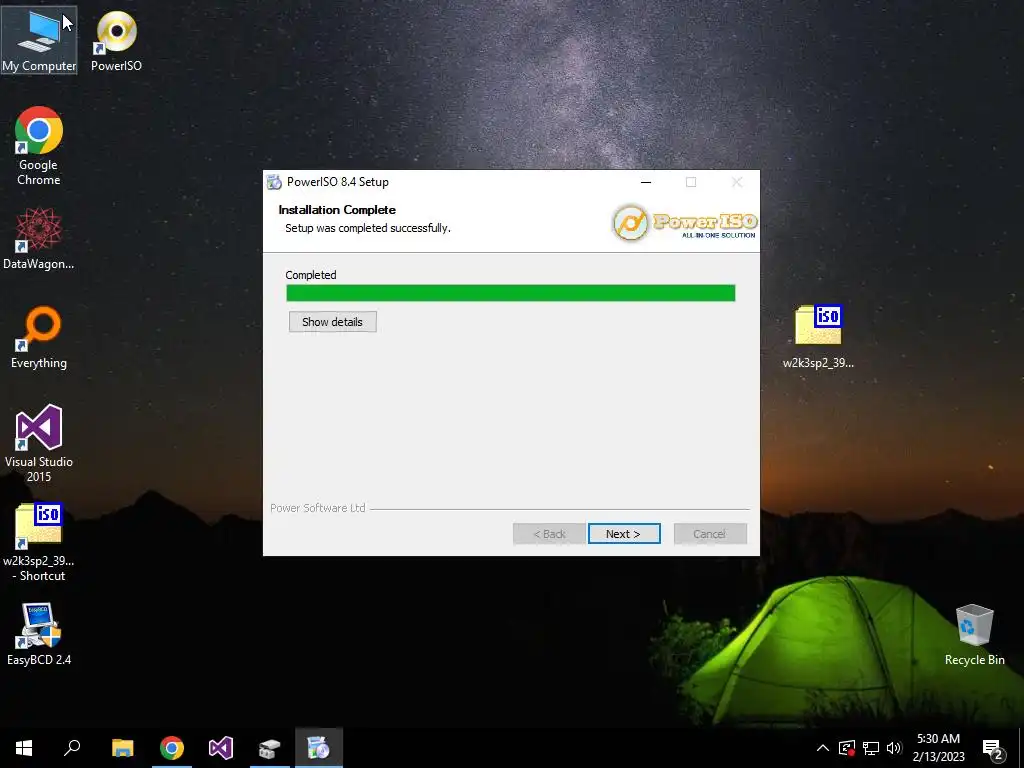Click the PowerISO Setup title bar icon

275,182
